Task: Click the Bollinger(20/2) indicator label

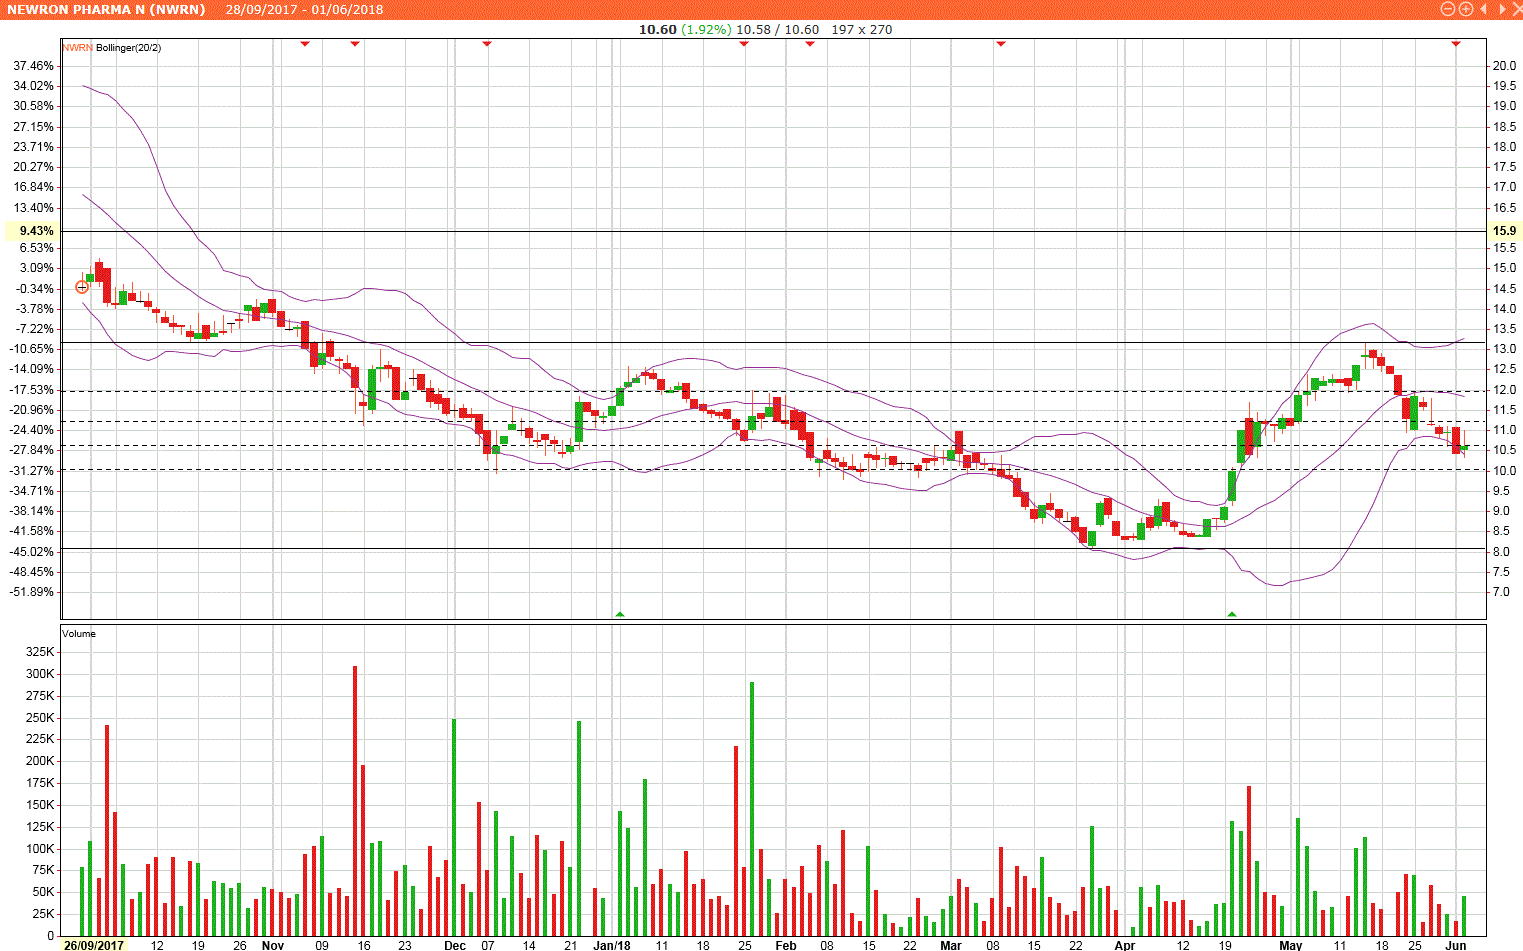Action: coord(128,47)
